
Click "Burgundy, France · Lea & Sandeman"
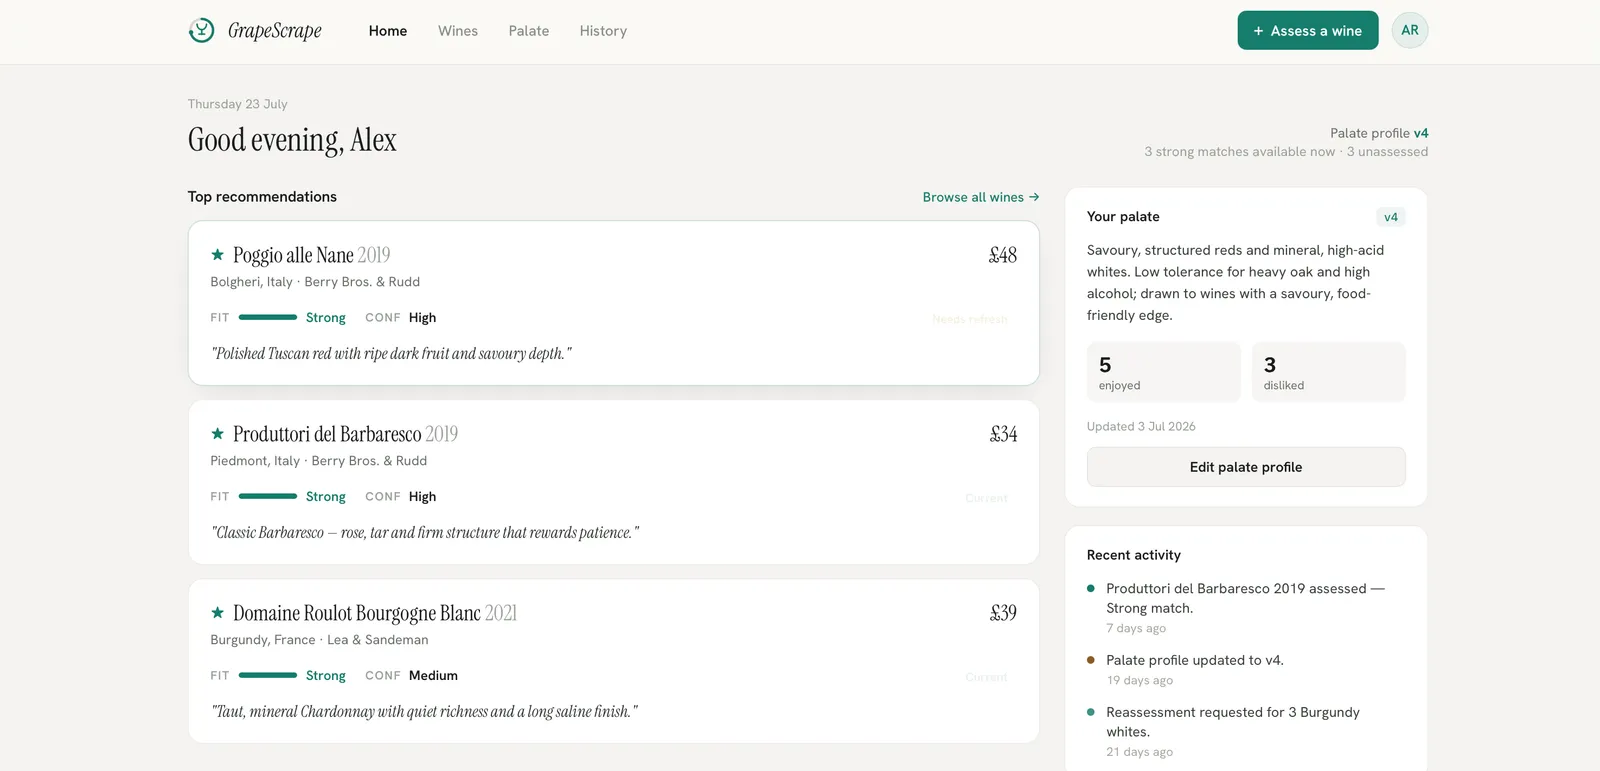(319, 640)
